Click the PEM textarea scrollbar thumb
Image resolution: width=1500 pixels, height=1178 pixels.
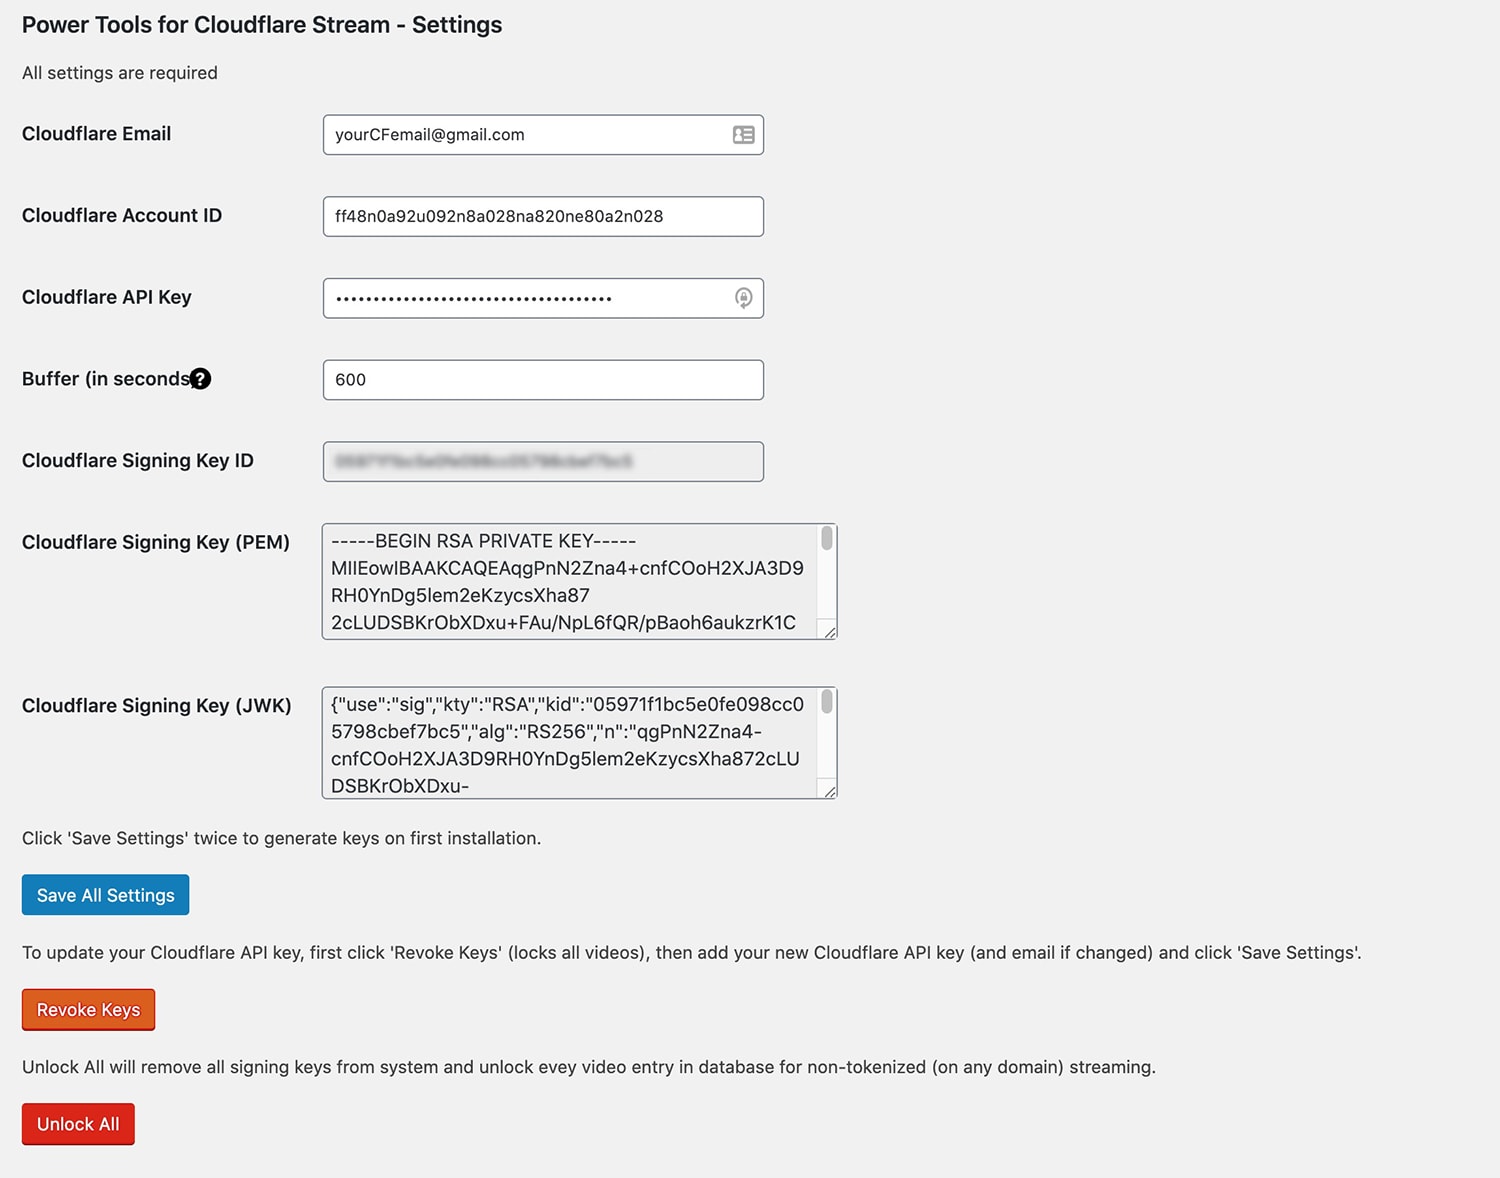coord(827,538)
